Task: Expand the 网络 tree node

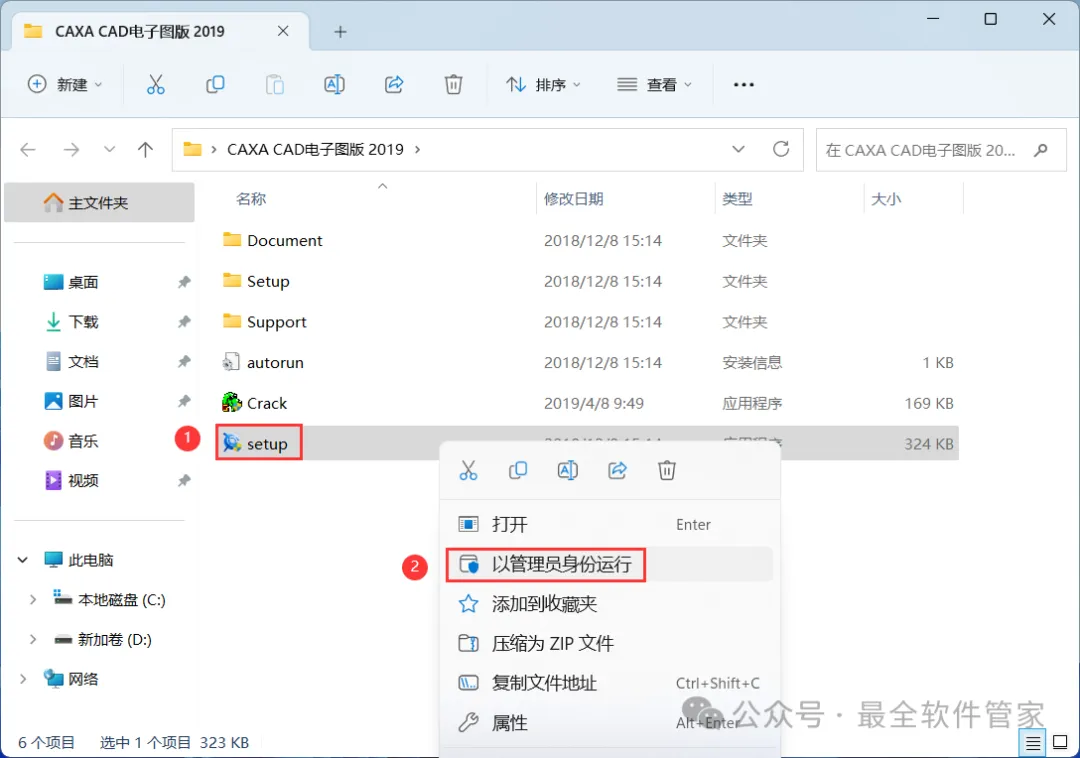Action: [x=23, y=680]
